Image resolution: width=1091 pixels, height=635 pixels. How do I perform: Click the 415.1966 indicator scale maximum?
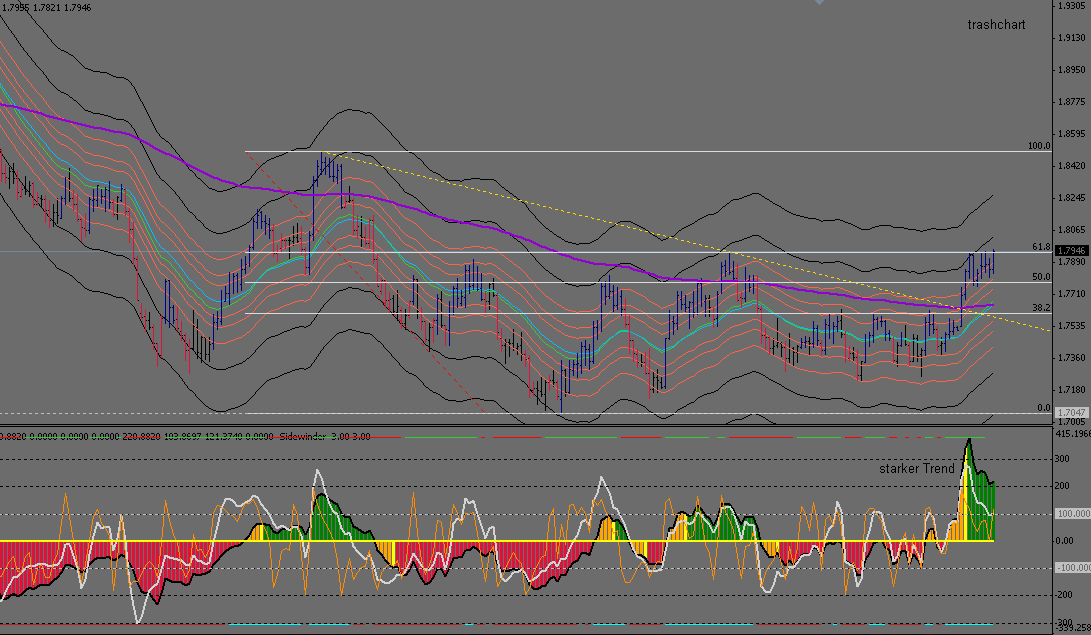tap(1071, 434)
